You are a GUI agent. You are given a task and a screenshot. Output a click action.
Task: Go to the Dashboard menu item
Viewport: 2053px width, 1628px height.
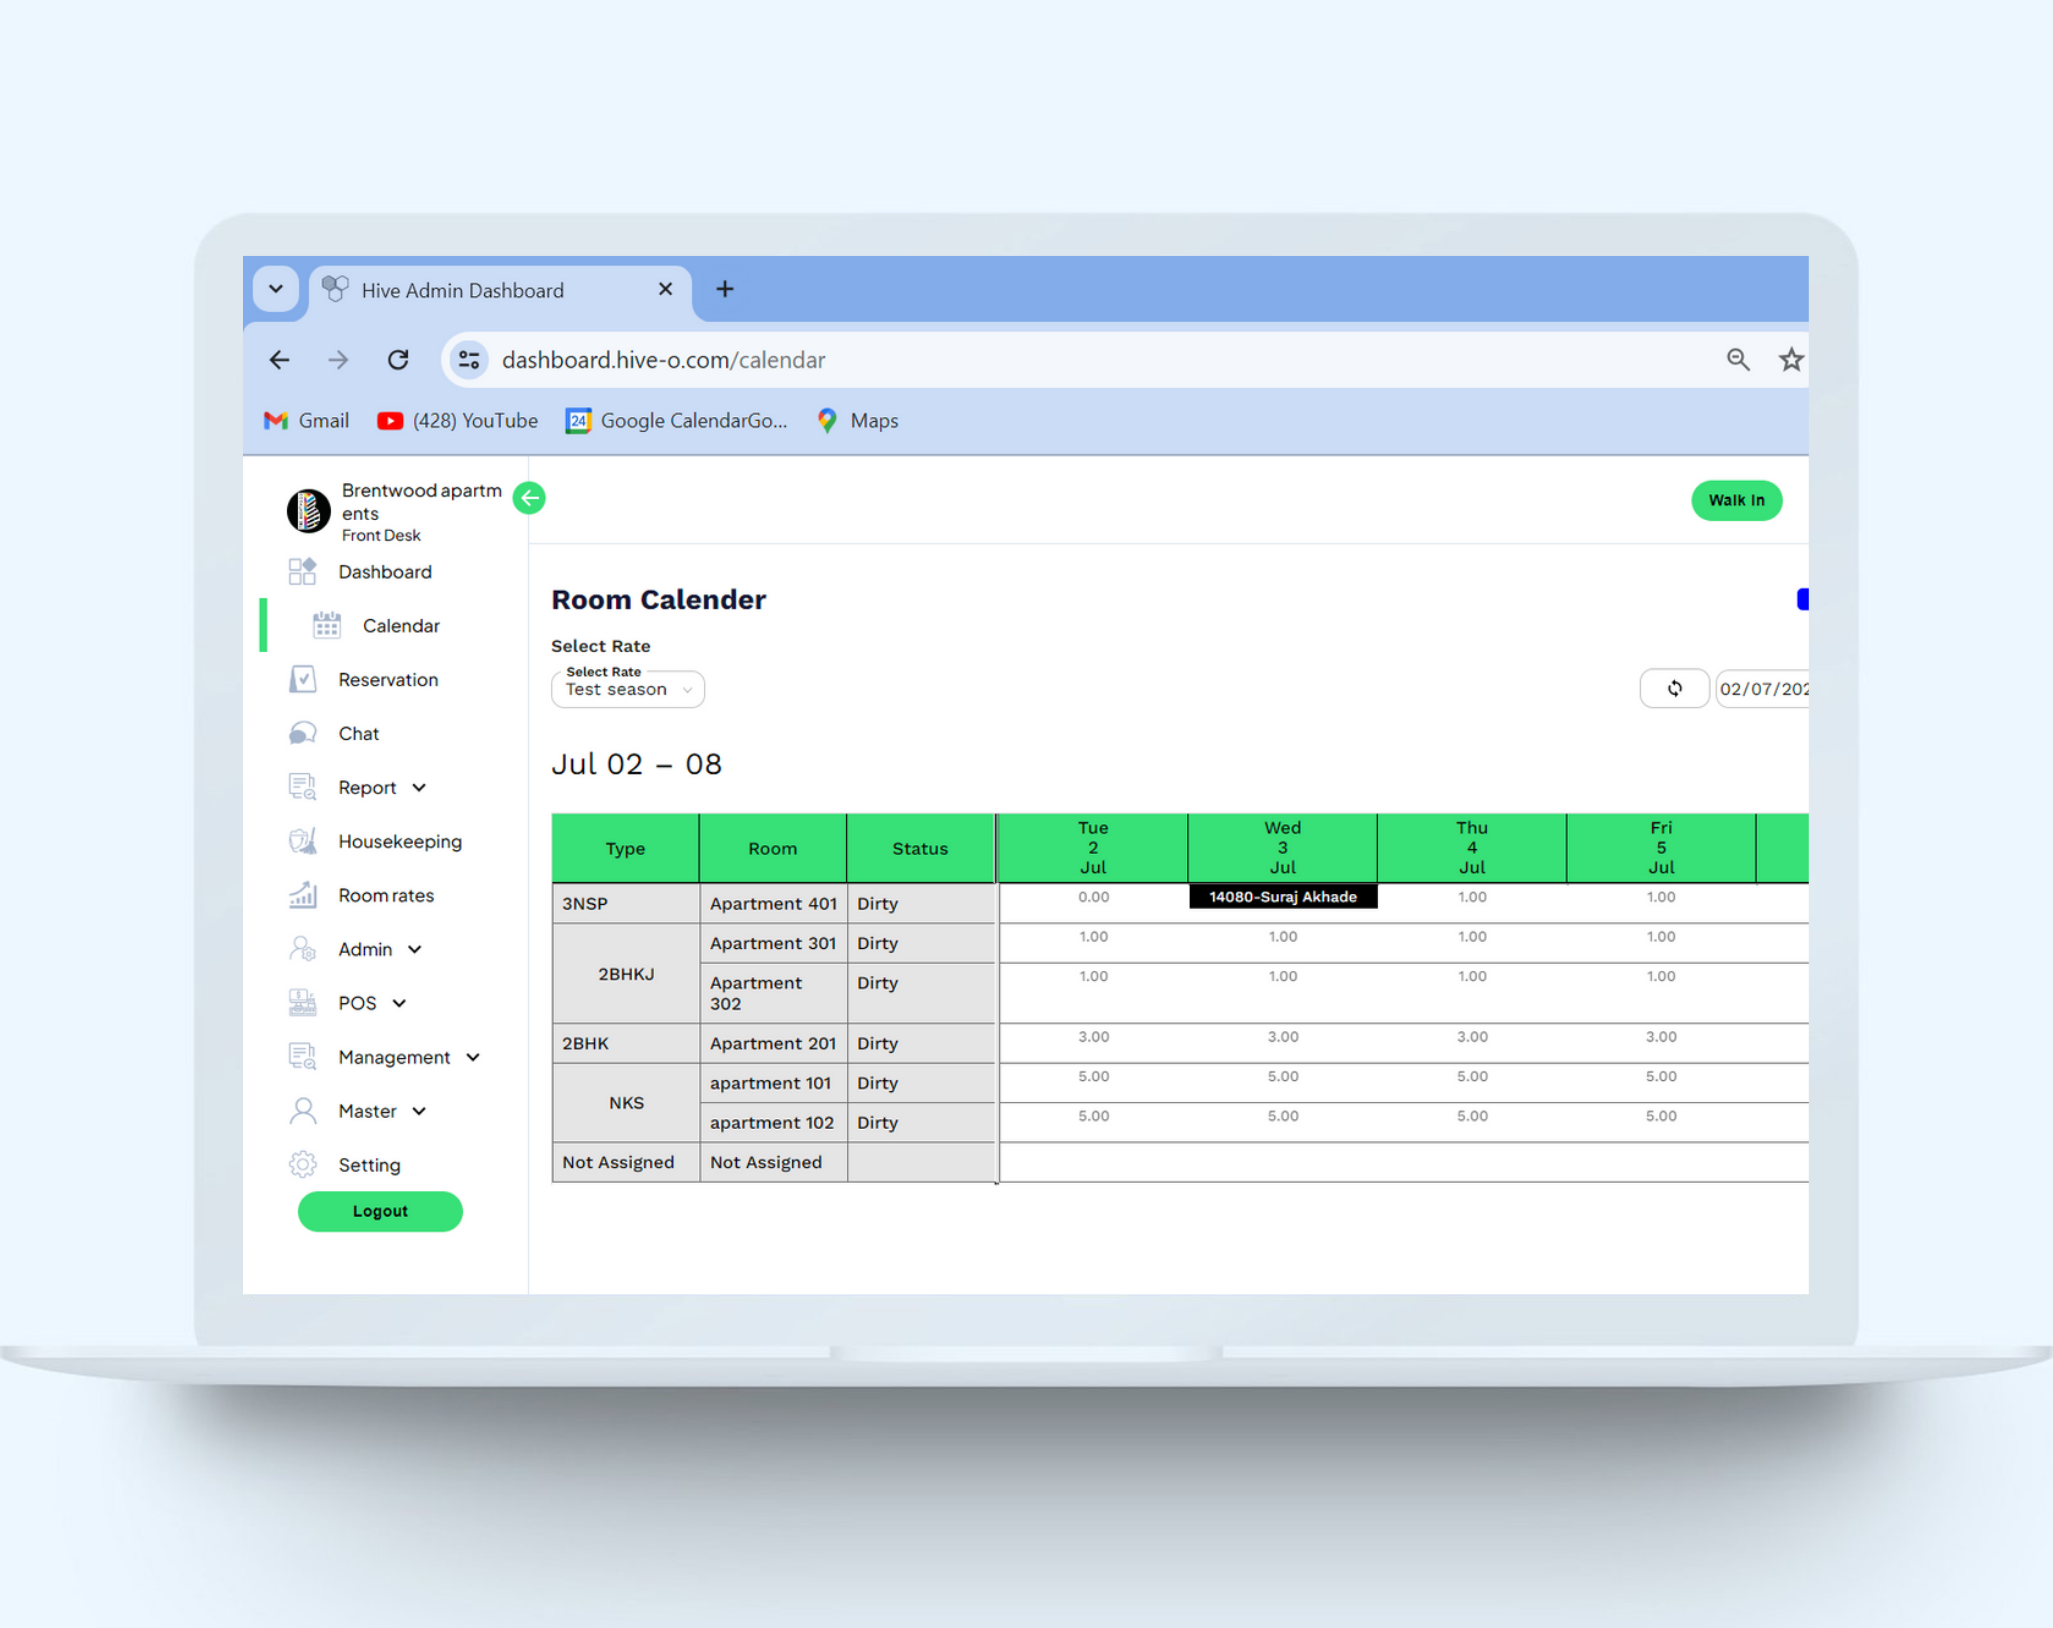(384, 572)
